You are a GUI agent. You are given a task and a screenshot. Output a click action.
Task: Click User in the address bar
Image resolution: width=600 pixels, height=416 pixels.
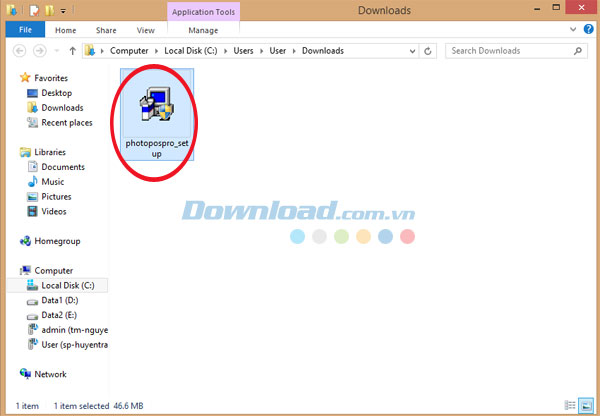pyautogui.click(x=277, y=51)
